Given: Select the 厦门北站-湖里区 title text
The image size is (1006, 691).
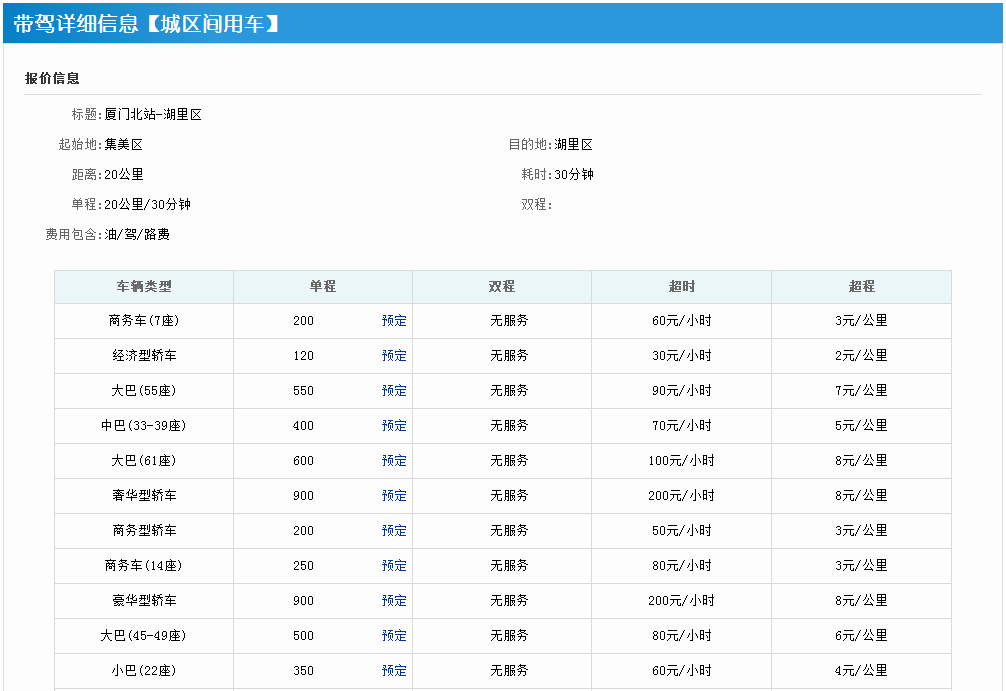Looking at the screenshot, I should click(153, 114).
